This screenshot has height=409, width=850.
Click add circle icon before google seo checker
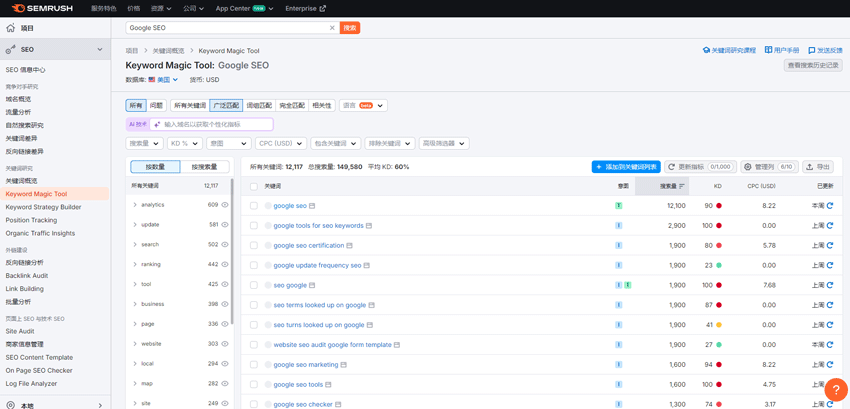[268, 405]
